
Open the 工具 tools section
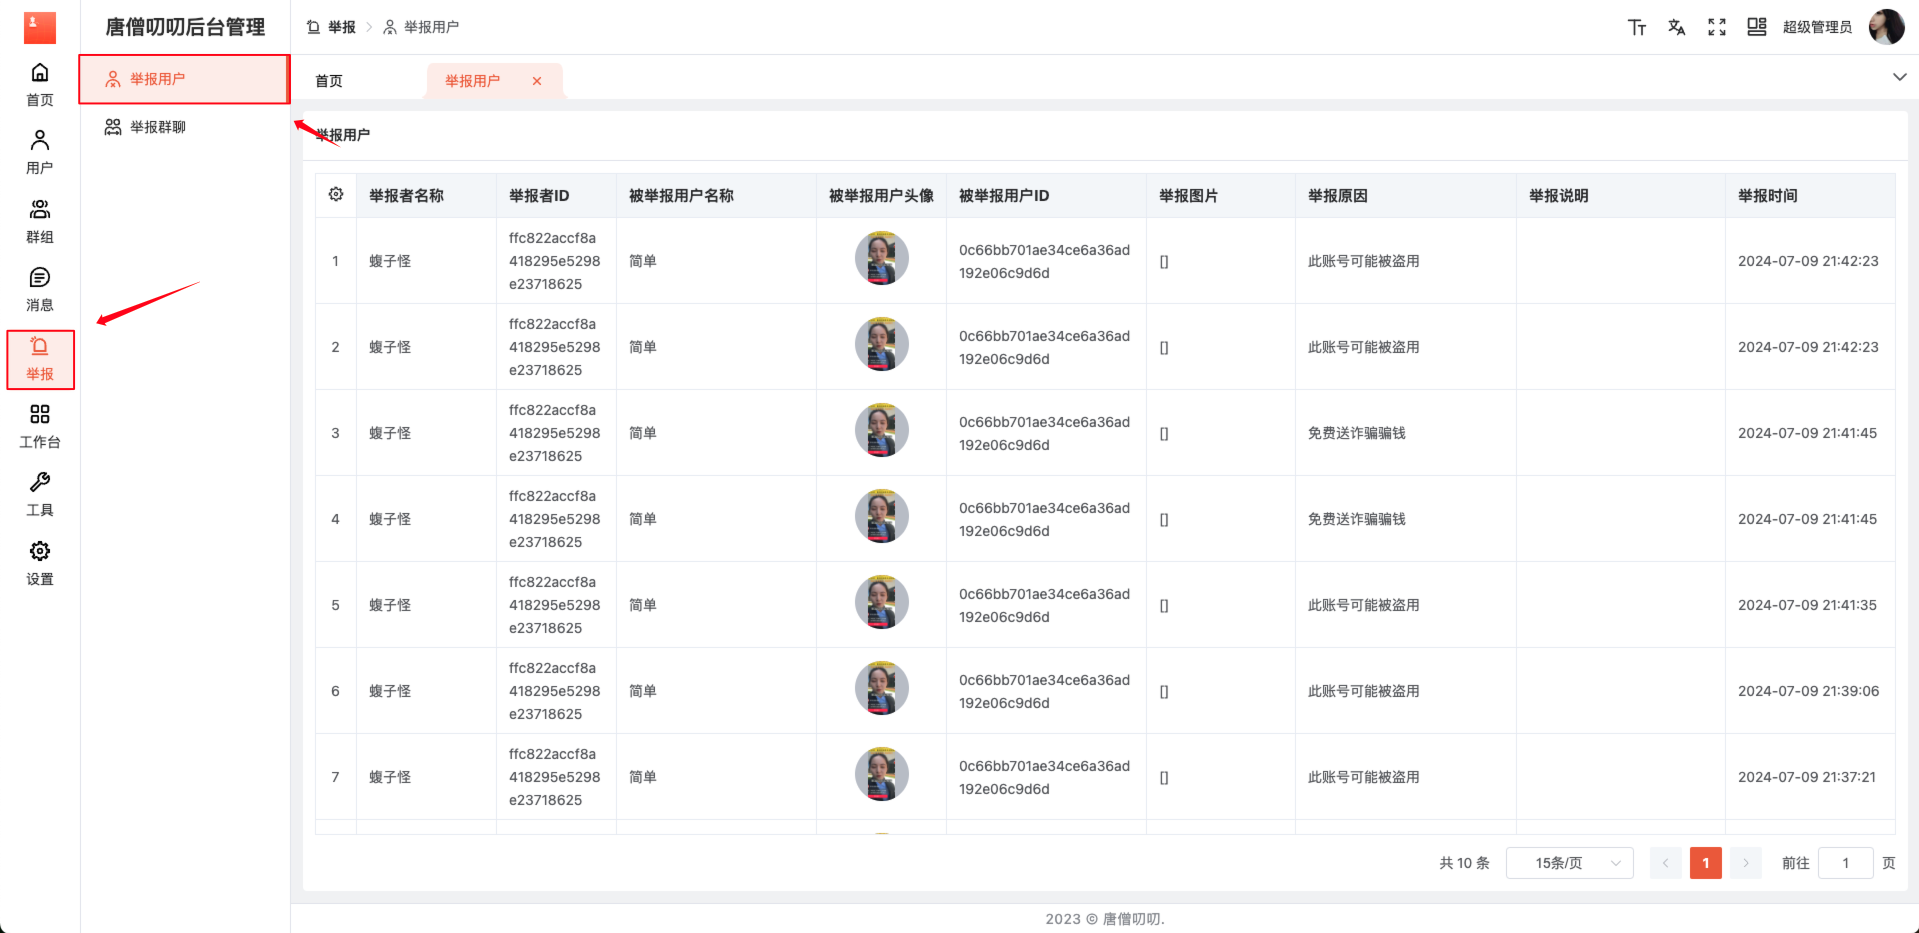point(40,494)
